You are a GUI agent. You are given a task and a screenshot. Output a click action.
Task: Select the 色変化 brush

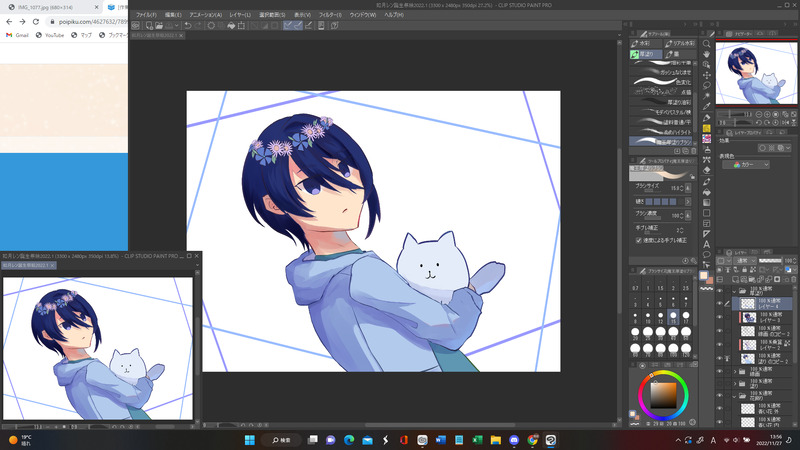pyautogui.click(x=661, y=82)
